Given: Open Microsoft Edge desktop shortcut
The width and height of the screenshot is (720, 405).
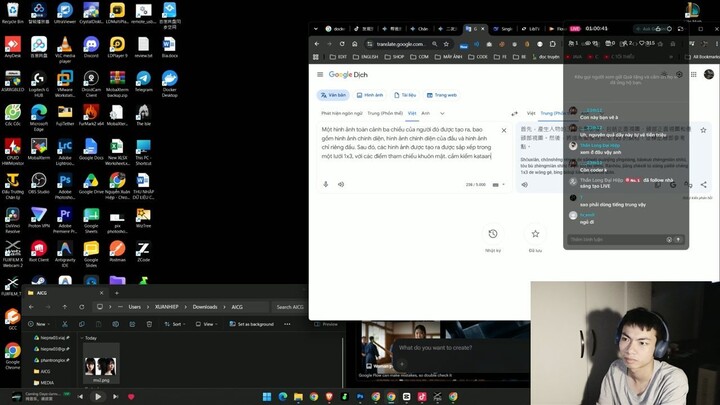Looking at the screenshot, I should pyautogui.click(x=39, y=117).
